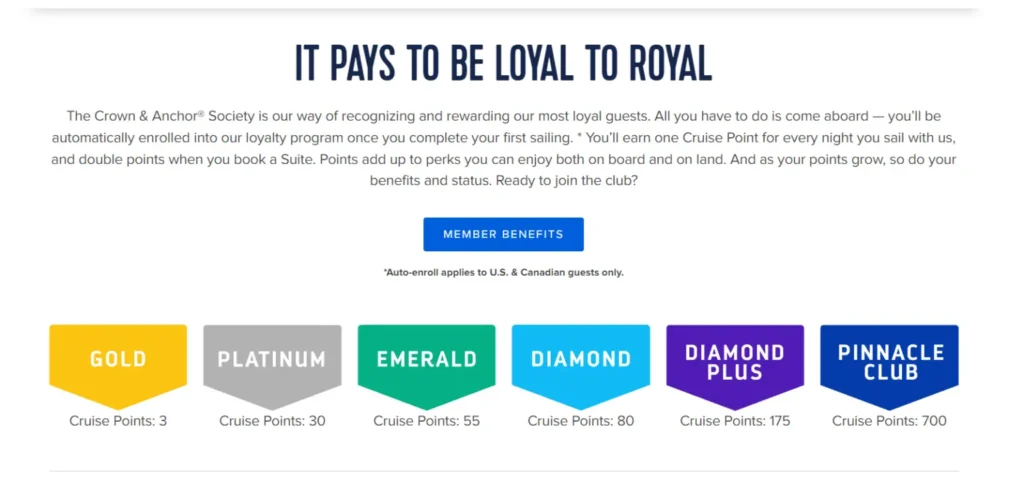Select the yellow Gold tier badge
This screenshot has height=481, width=1024.
[118, 359]
